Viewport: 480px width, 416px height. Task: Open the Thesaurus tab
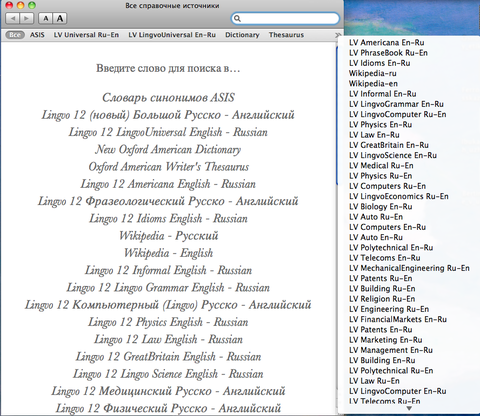286,35
